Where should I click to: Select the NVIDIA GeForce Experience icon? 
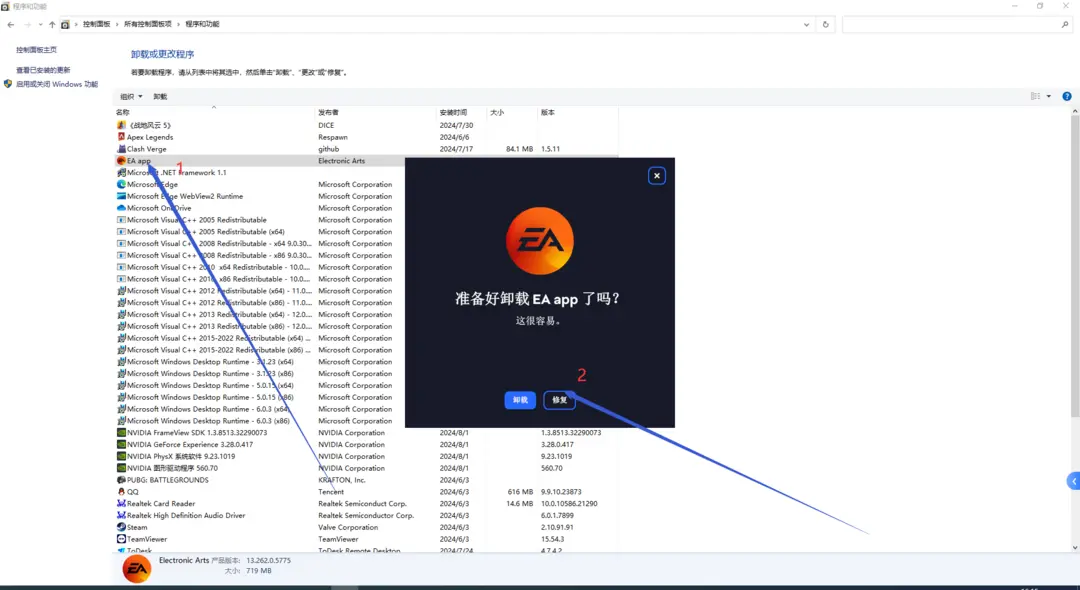click(x=121, y=444)
